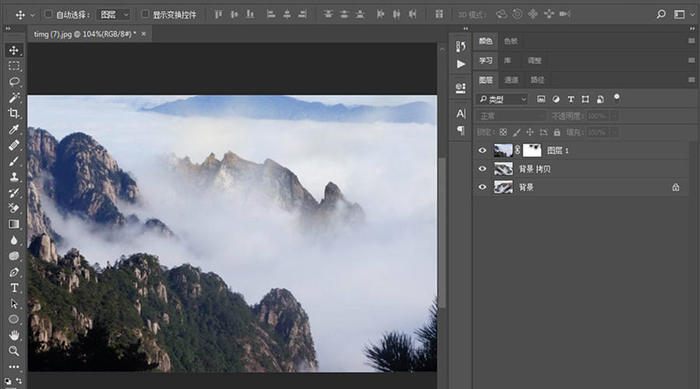Switch to the 通道 tab

click(x=511, y=80)
